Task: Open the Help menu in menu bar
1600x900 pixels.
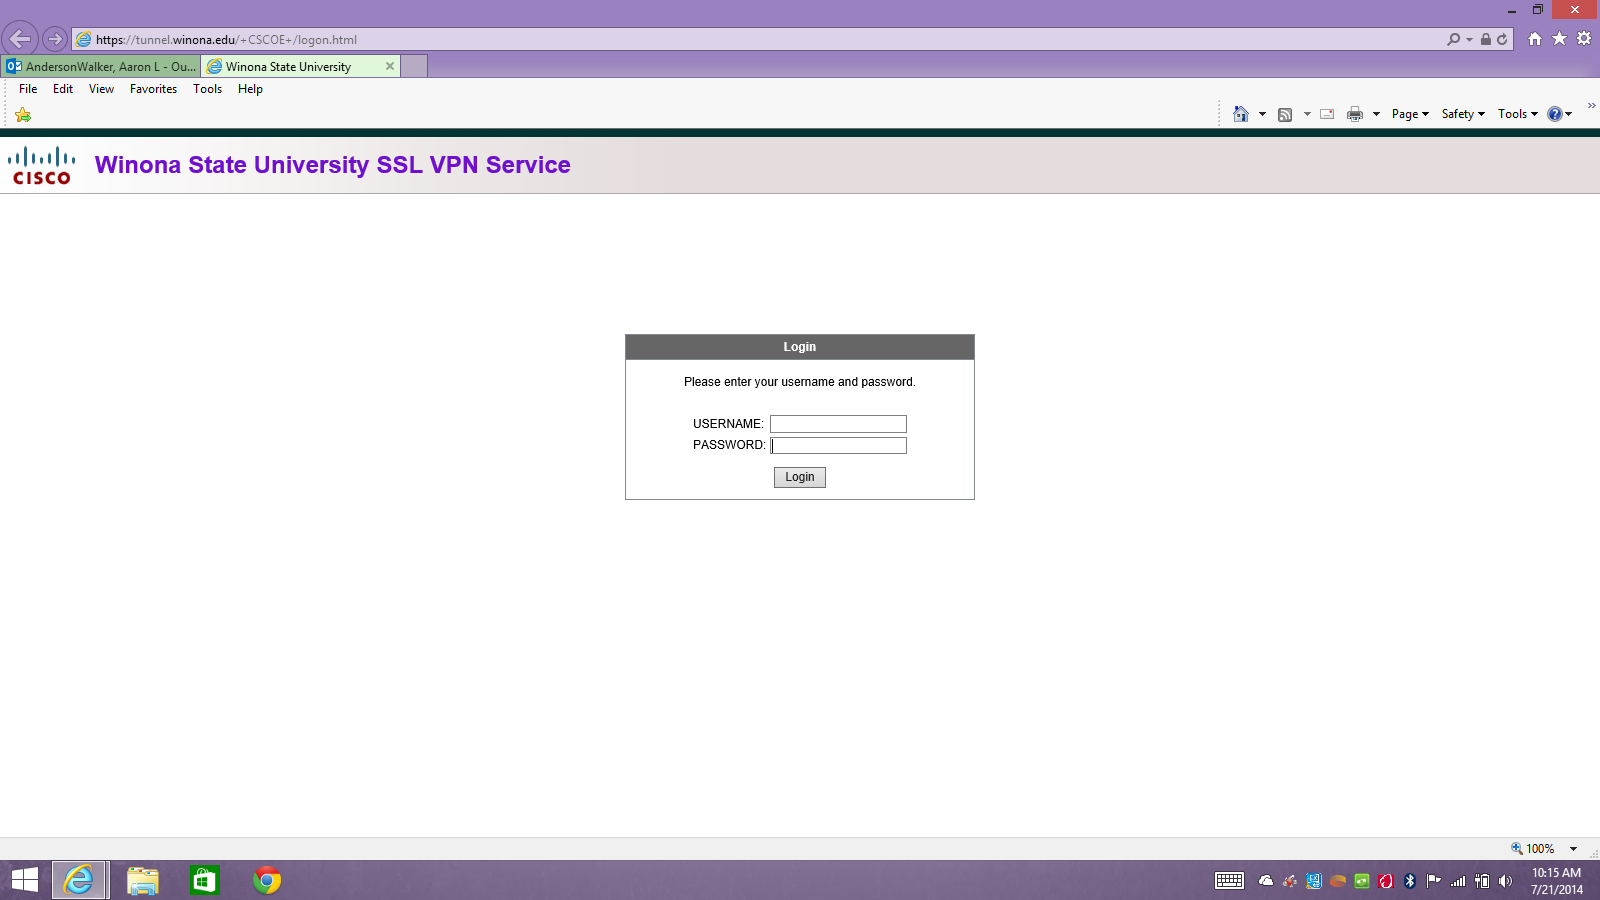Action: pos(250,89)
